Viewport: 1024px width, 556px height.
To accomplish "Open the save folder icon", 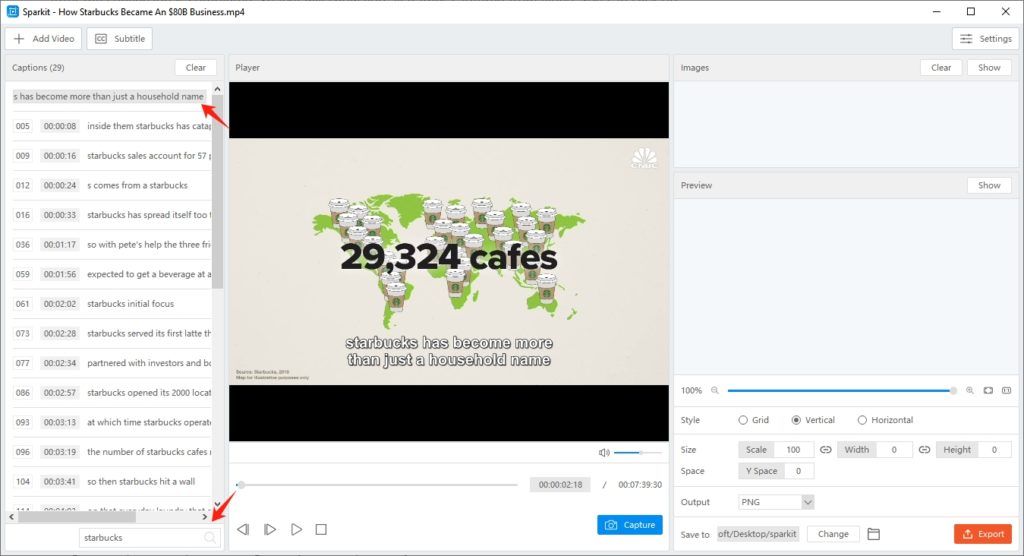I will click(874, 534).
